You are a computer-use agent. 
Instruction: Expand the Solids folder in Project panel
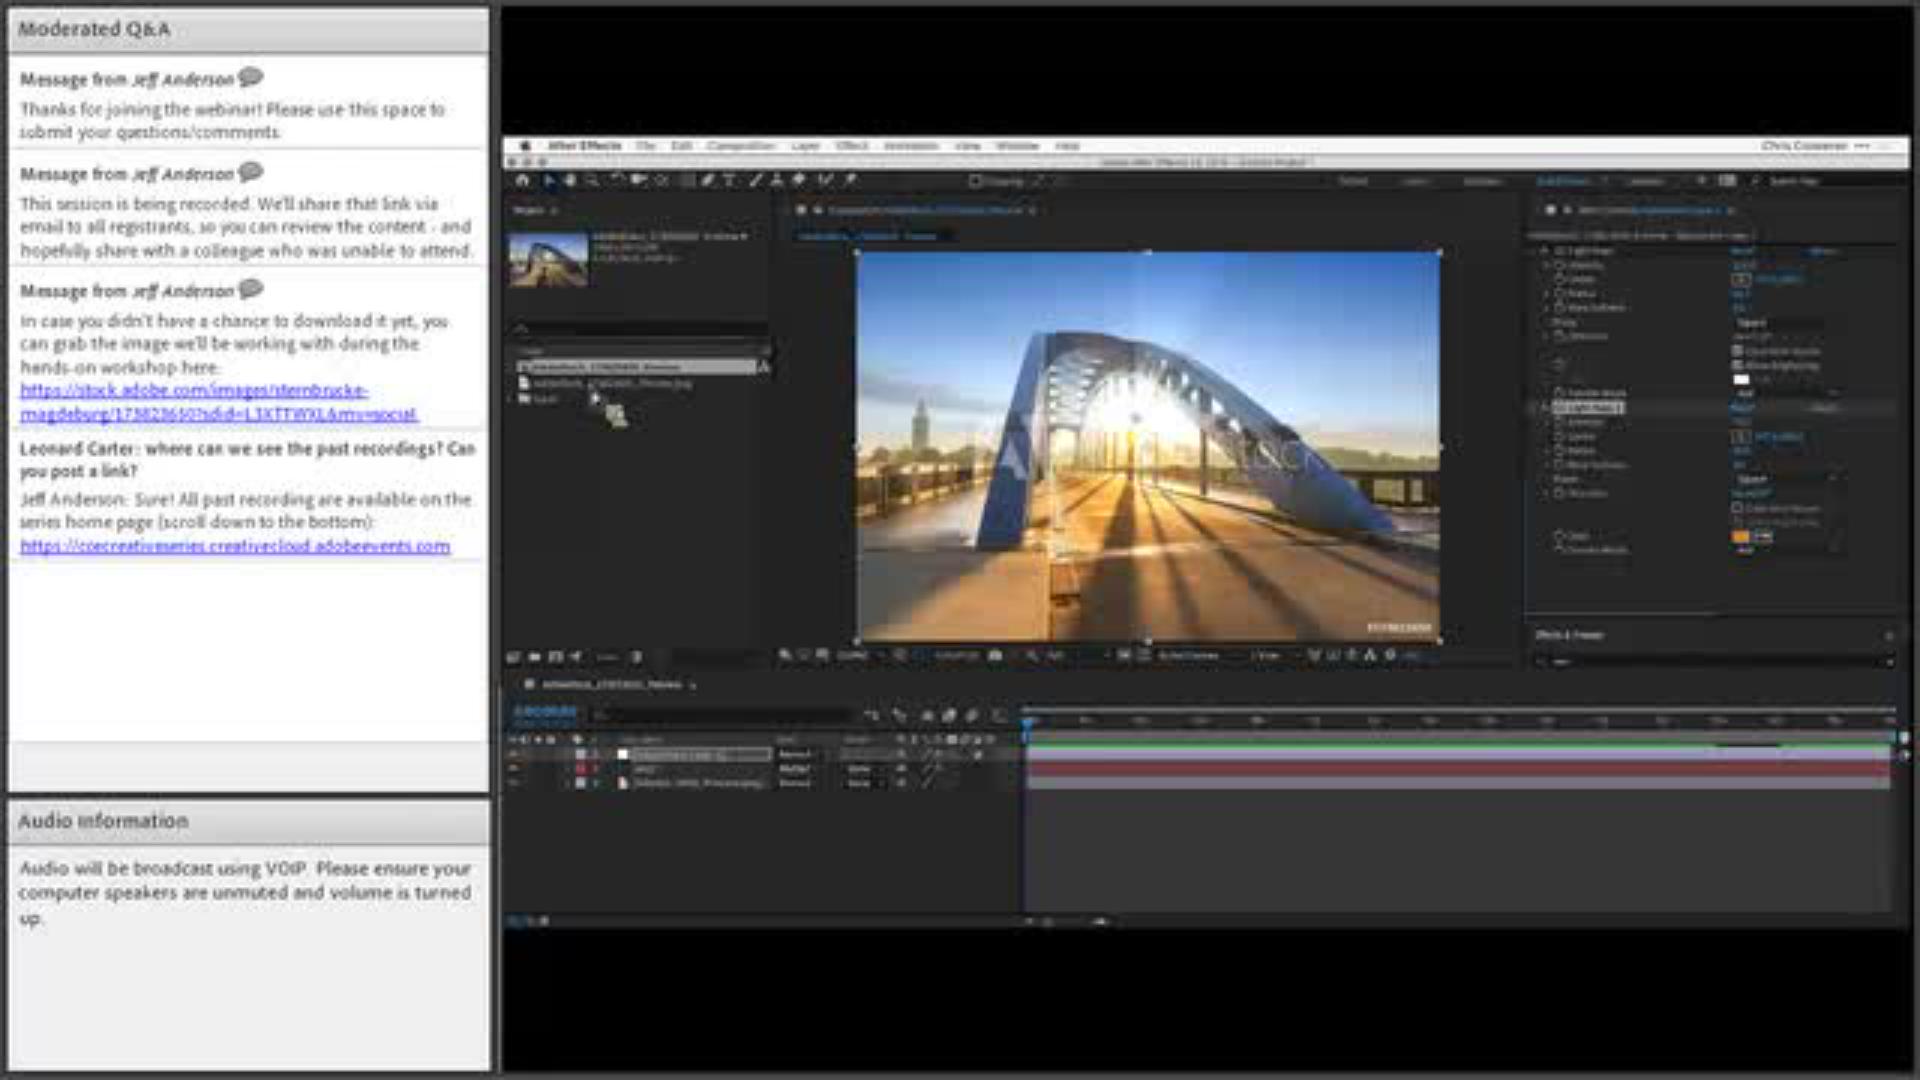pos(511,398)
